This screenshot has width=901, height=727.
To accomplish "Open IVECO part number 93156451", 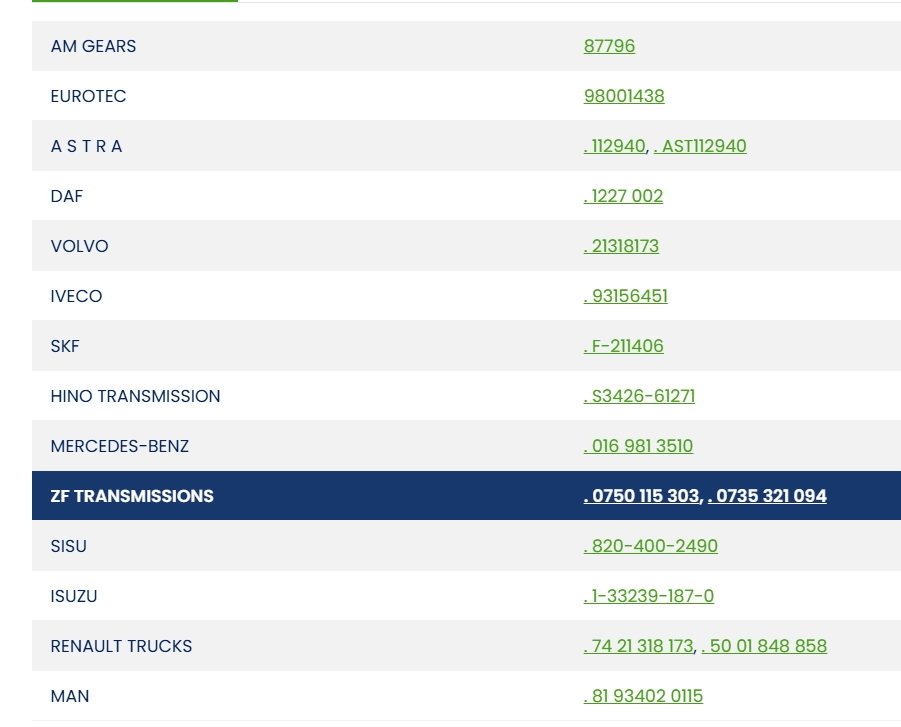I will (626, 296).
